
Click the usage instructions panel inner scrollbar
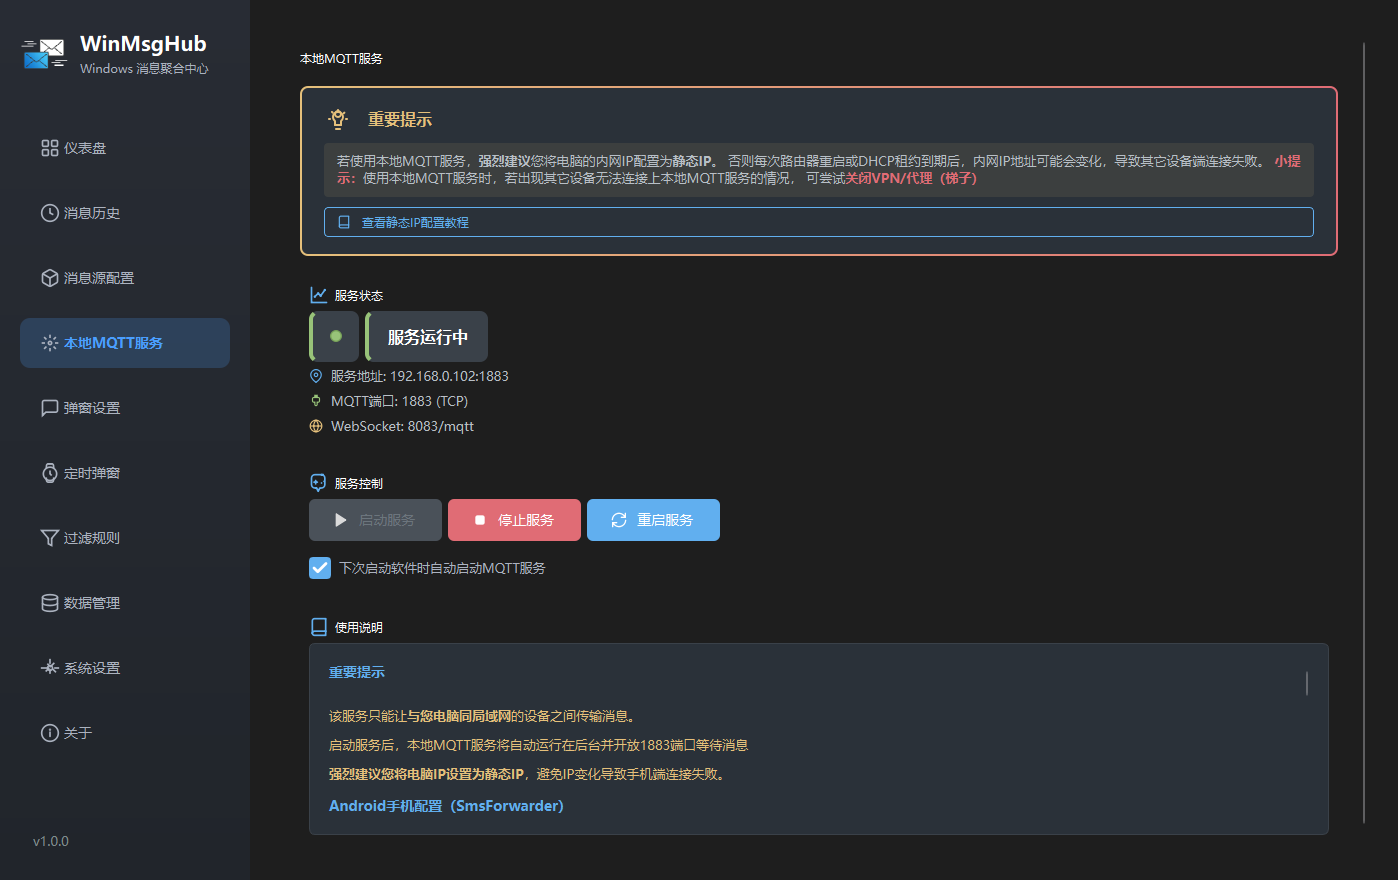pyautogui.click(x=1306, y=683)
